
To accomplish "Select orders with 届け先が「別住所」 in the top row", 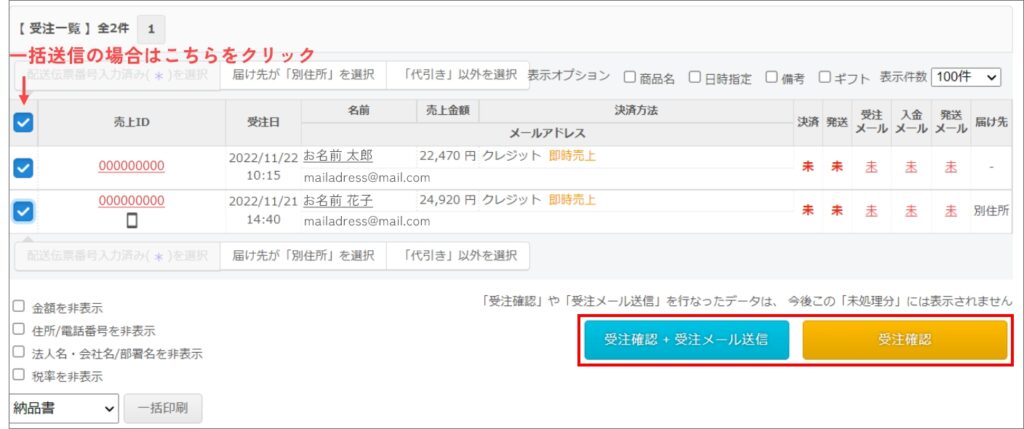I will (x=303, y=75).
